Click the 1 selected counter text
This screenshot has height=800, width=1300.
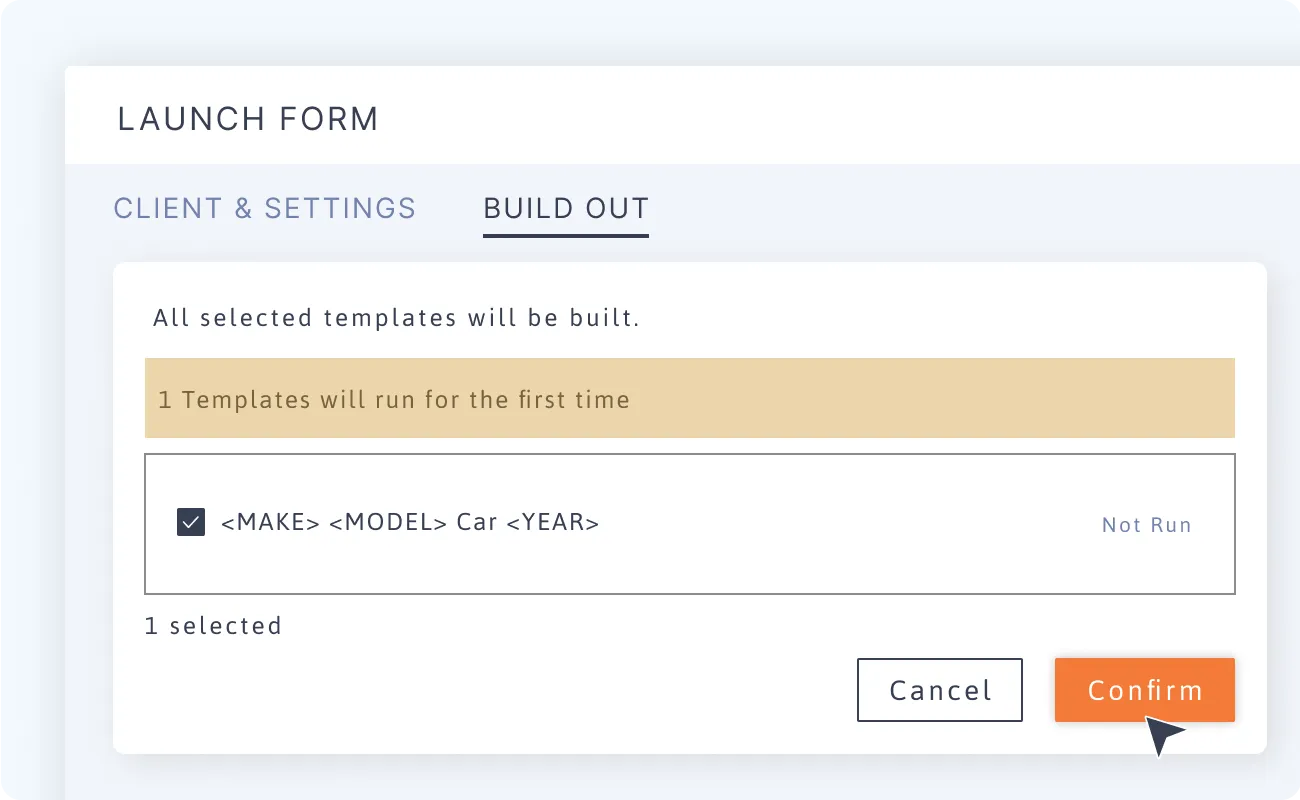click(213, 625)
